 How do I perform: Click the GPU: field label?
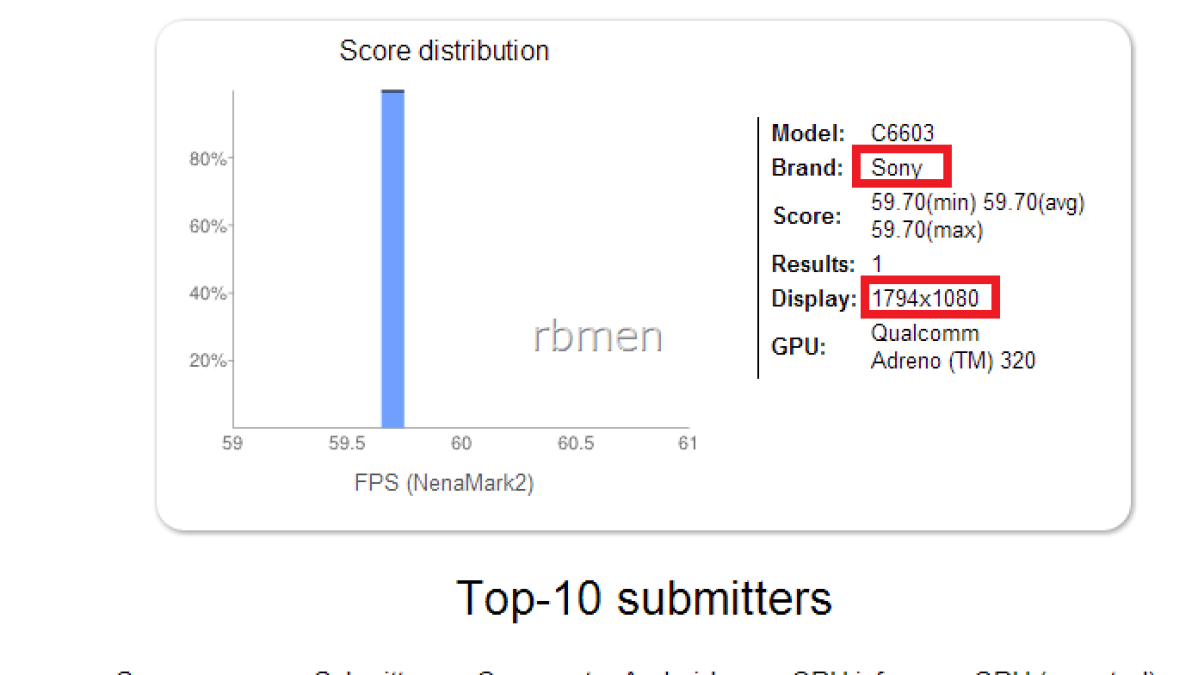pyautogui.click(x=797, y=347)
